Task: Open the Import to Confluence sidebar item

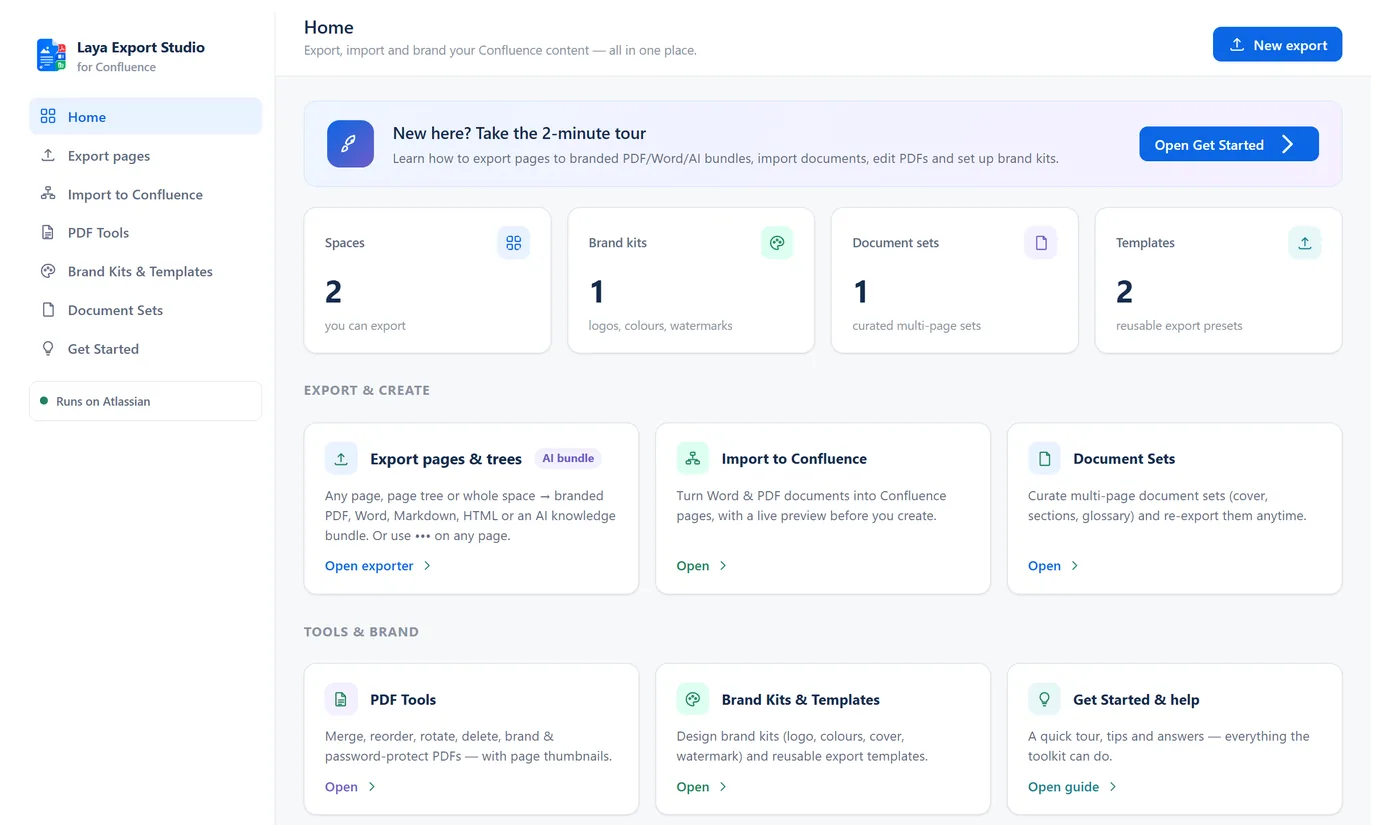Action: 146,194
